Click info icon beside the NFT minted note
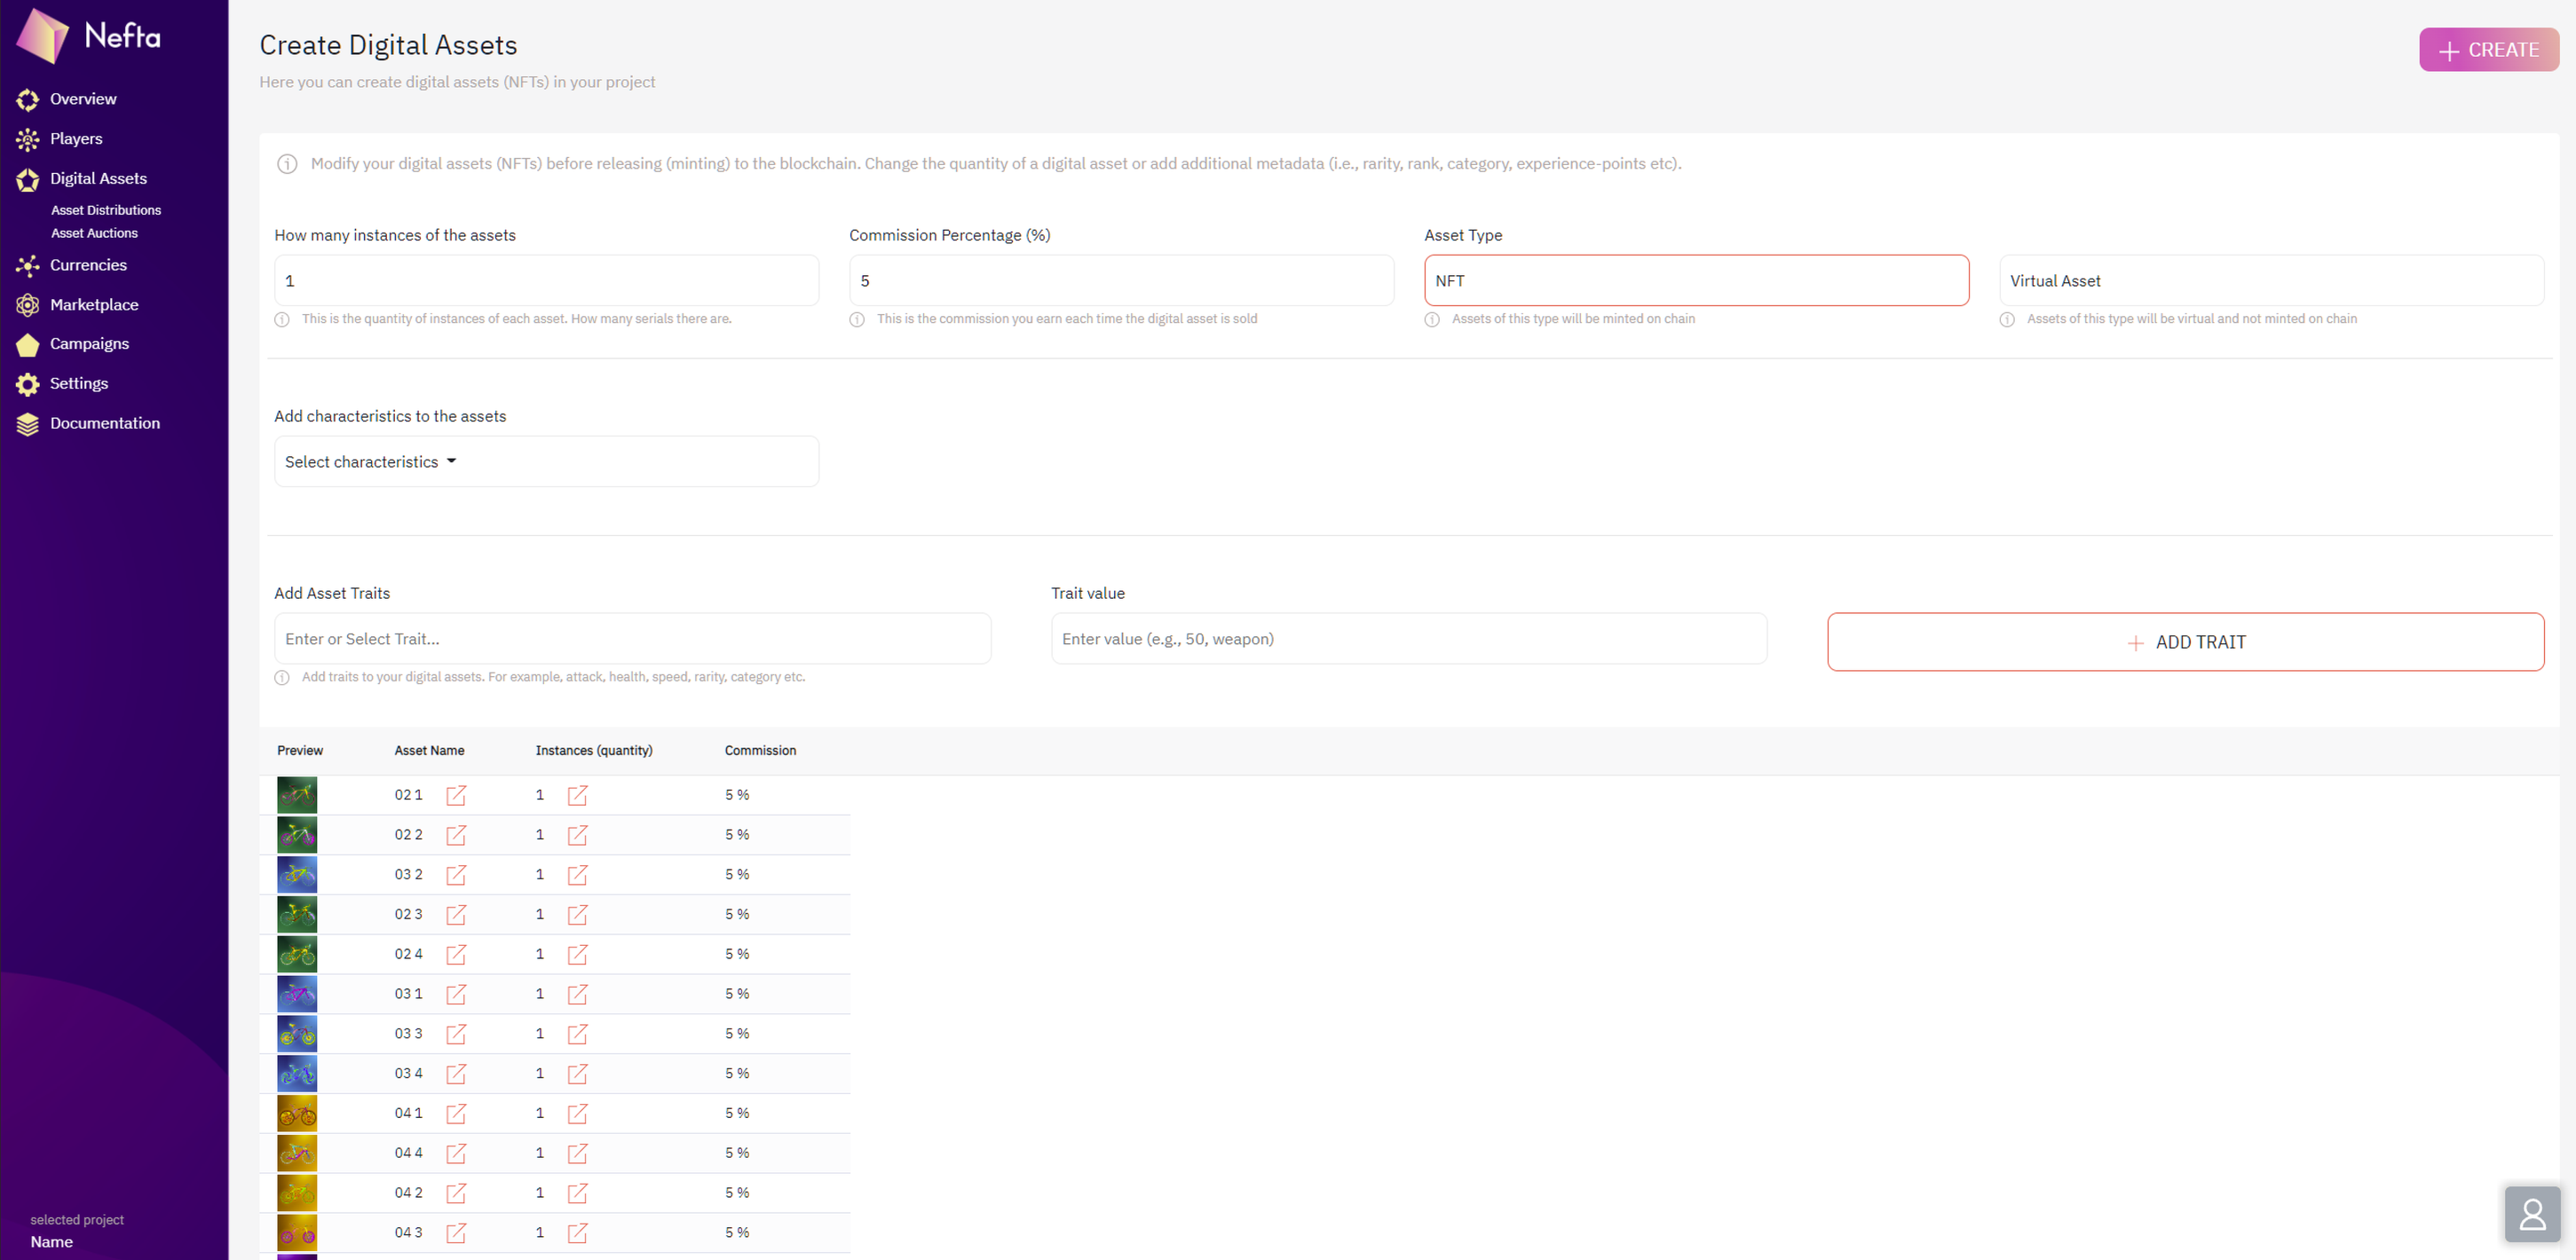The image size is (2576, 1260). pyautogui.click(x=1432, y=319)
